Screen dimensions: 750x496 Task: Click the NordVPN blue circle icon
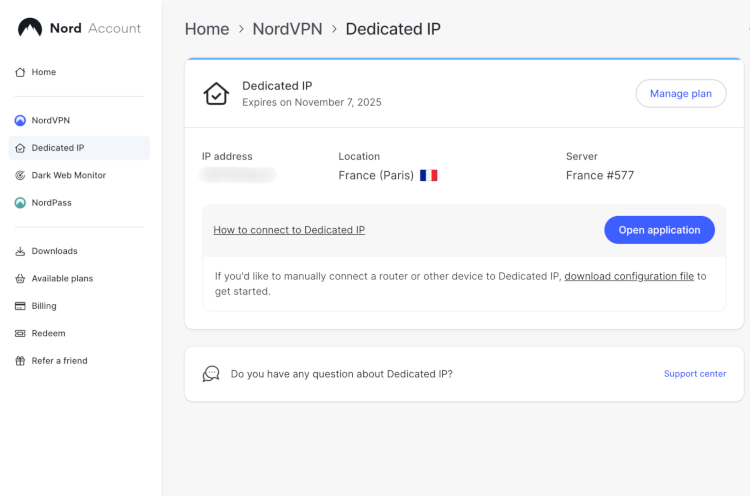point(20,121)
